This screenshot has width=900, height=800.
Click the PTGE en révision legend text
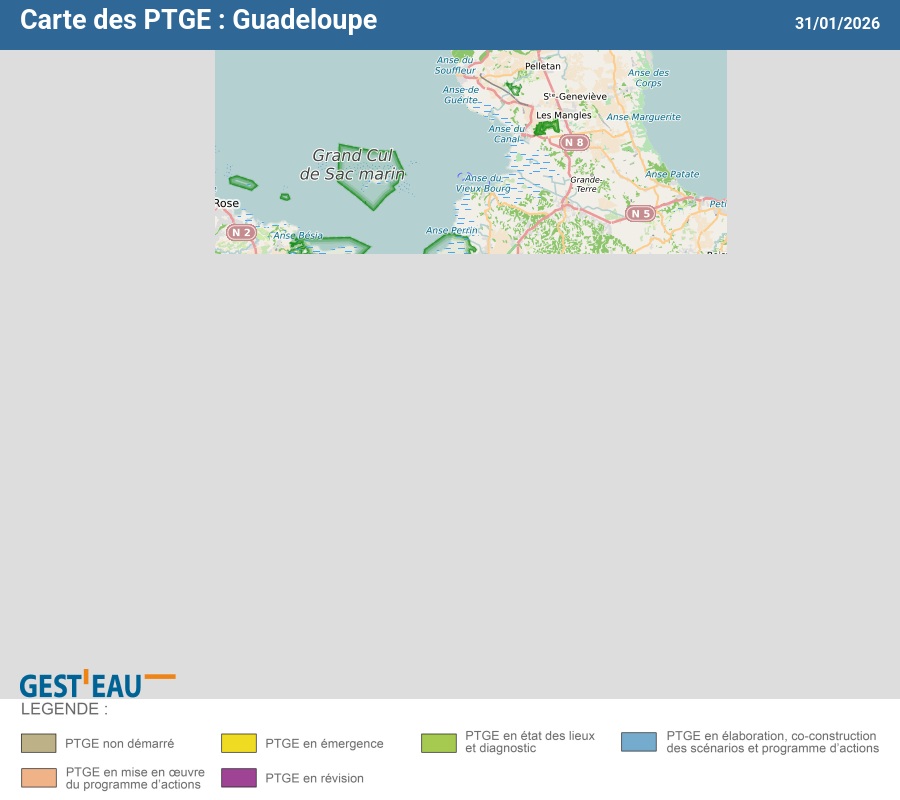click(314, 778)
